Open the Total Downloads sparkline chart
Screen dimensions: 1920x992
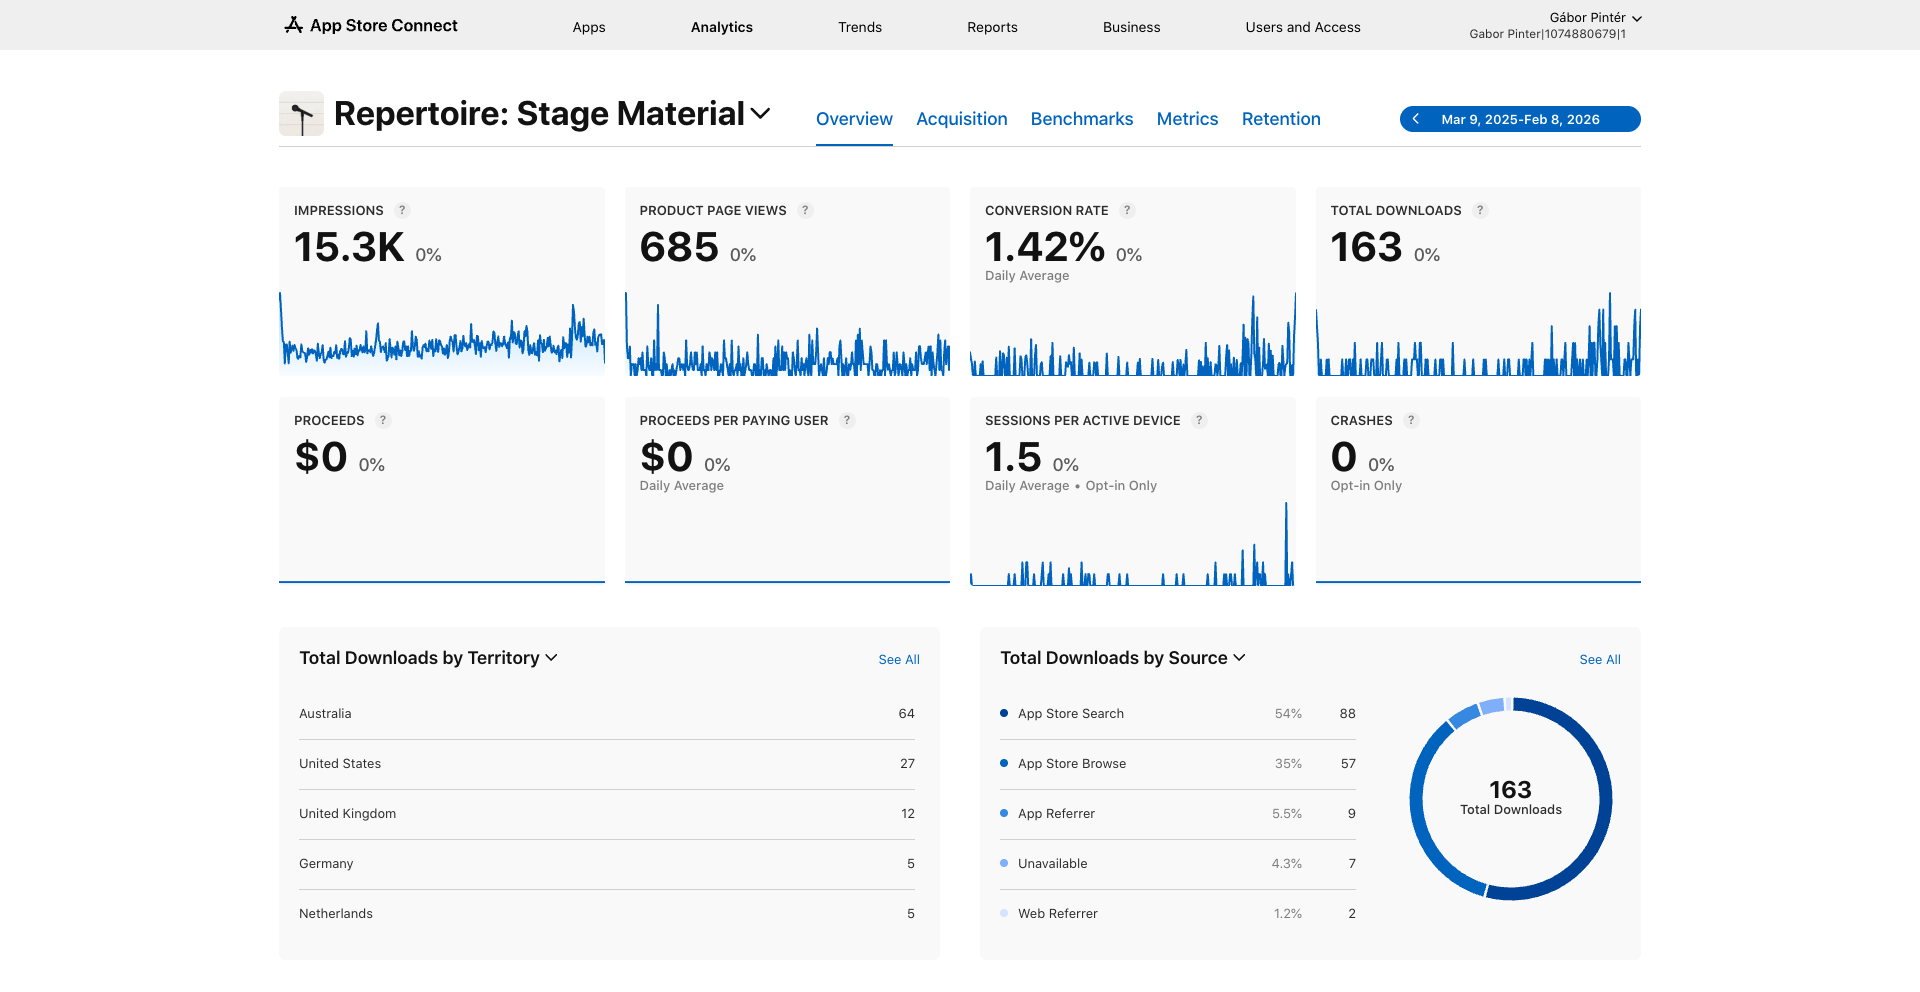(x=1478, y=334)
